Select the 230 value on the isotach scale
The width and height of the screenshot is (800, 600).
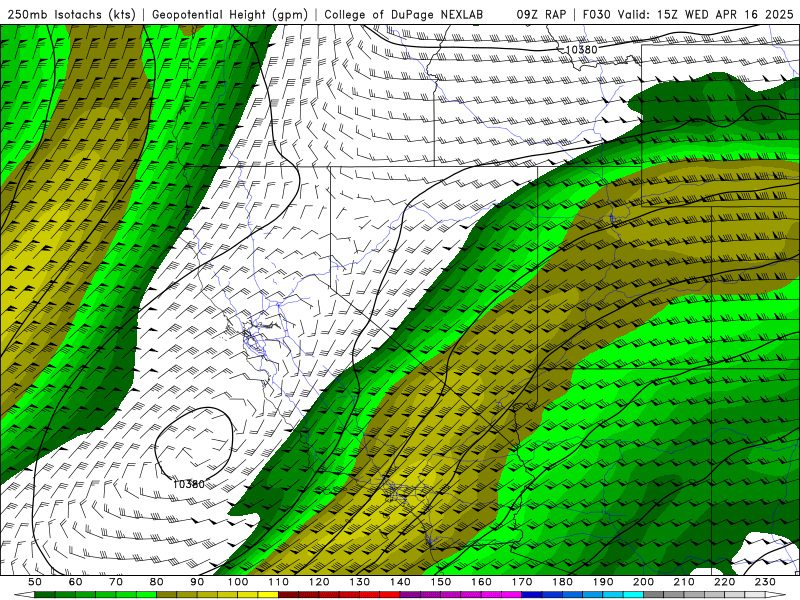766,582
